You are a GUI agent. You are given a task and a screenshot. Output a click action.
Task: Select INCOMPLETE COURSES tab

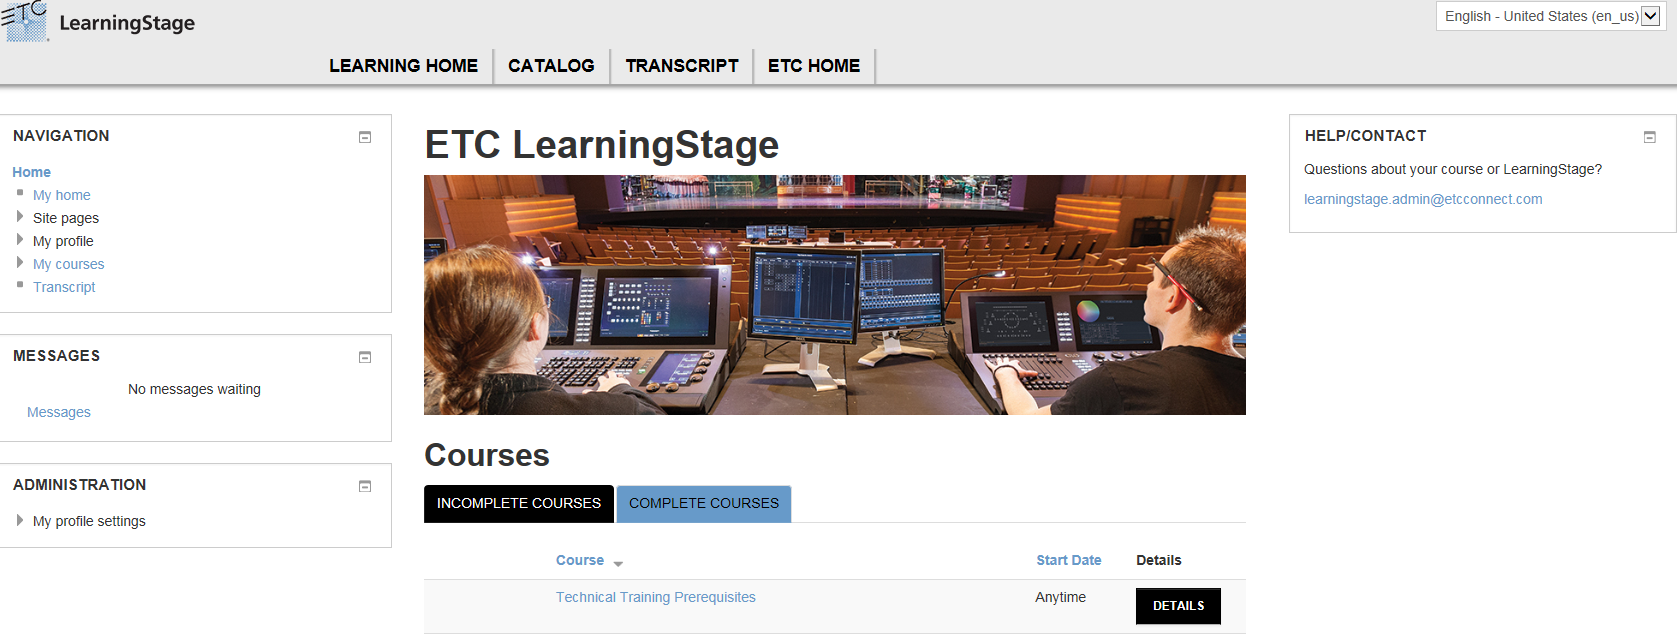[x=519, y=504]
